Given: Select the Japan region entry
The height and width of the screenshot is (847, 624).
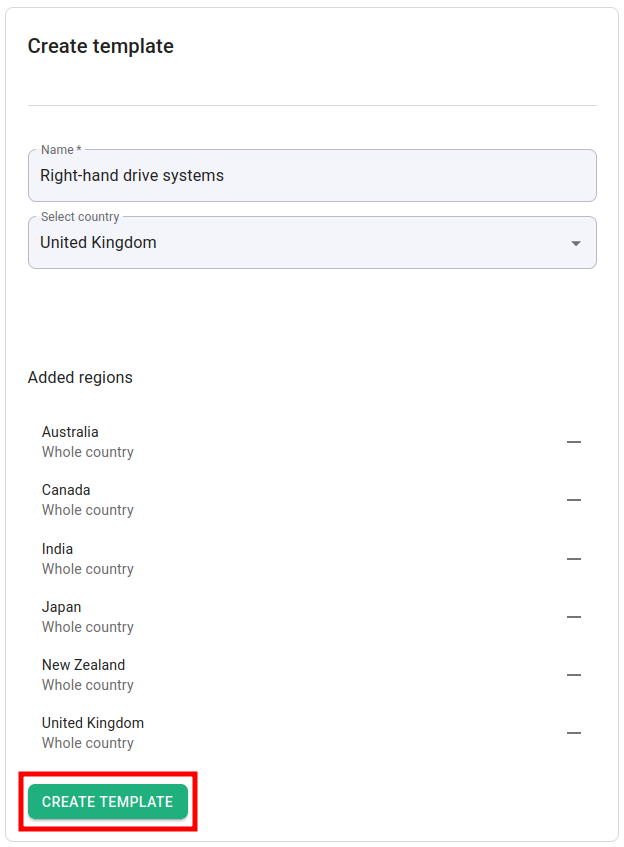Looking at the screenshot, I should click(x=61, y=607).
